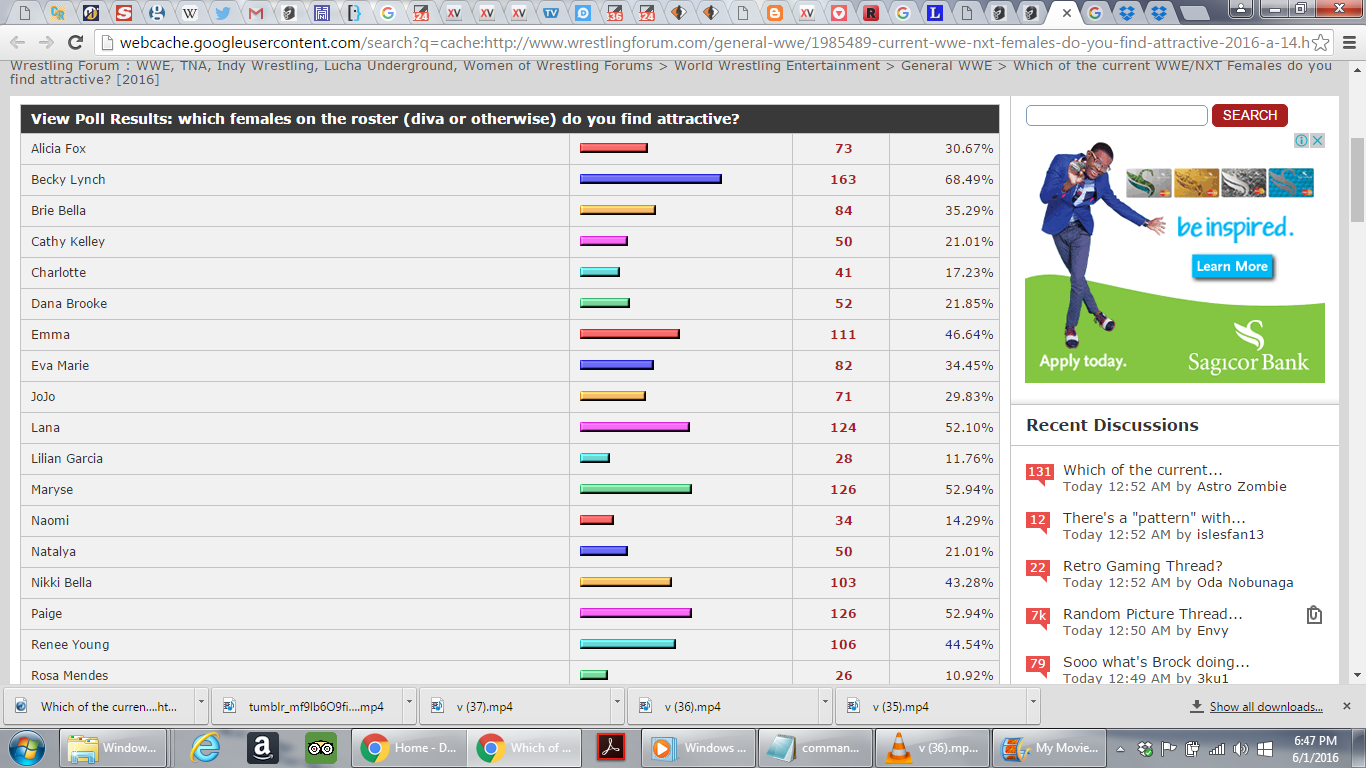
Task: Switch to the Windows Media Player taskbar item
Action: (697, 748)
